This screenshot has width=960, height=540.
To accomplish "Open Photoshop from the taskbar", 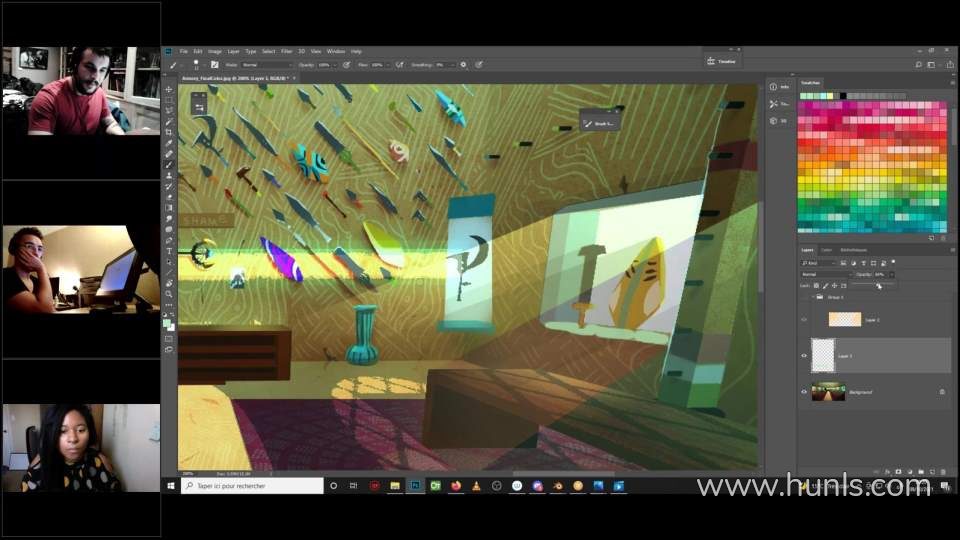I will 415,486.
